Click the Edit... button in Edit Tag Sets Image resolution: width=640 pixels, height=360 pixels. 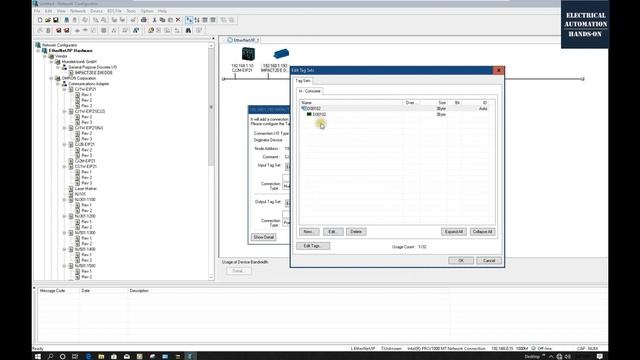pyautogui.click(x=333, y=231)
